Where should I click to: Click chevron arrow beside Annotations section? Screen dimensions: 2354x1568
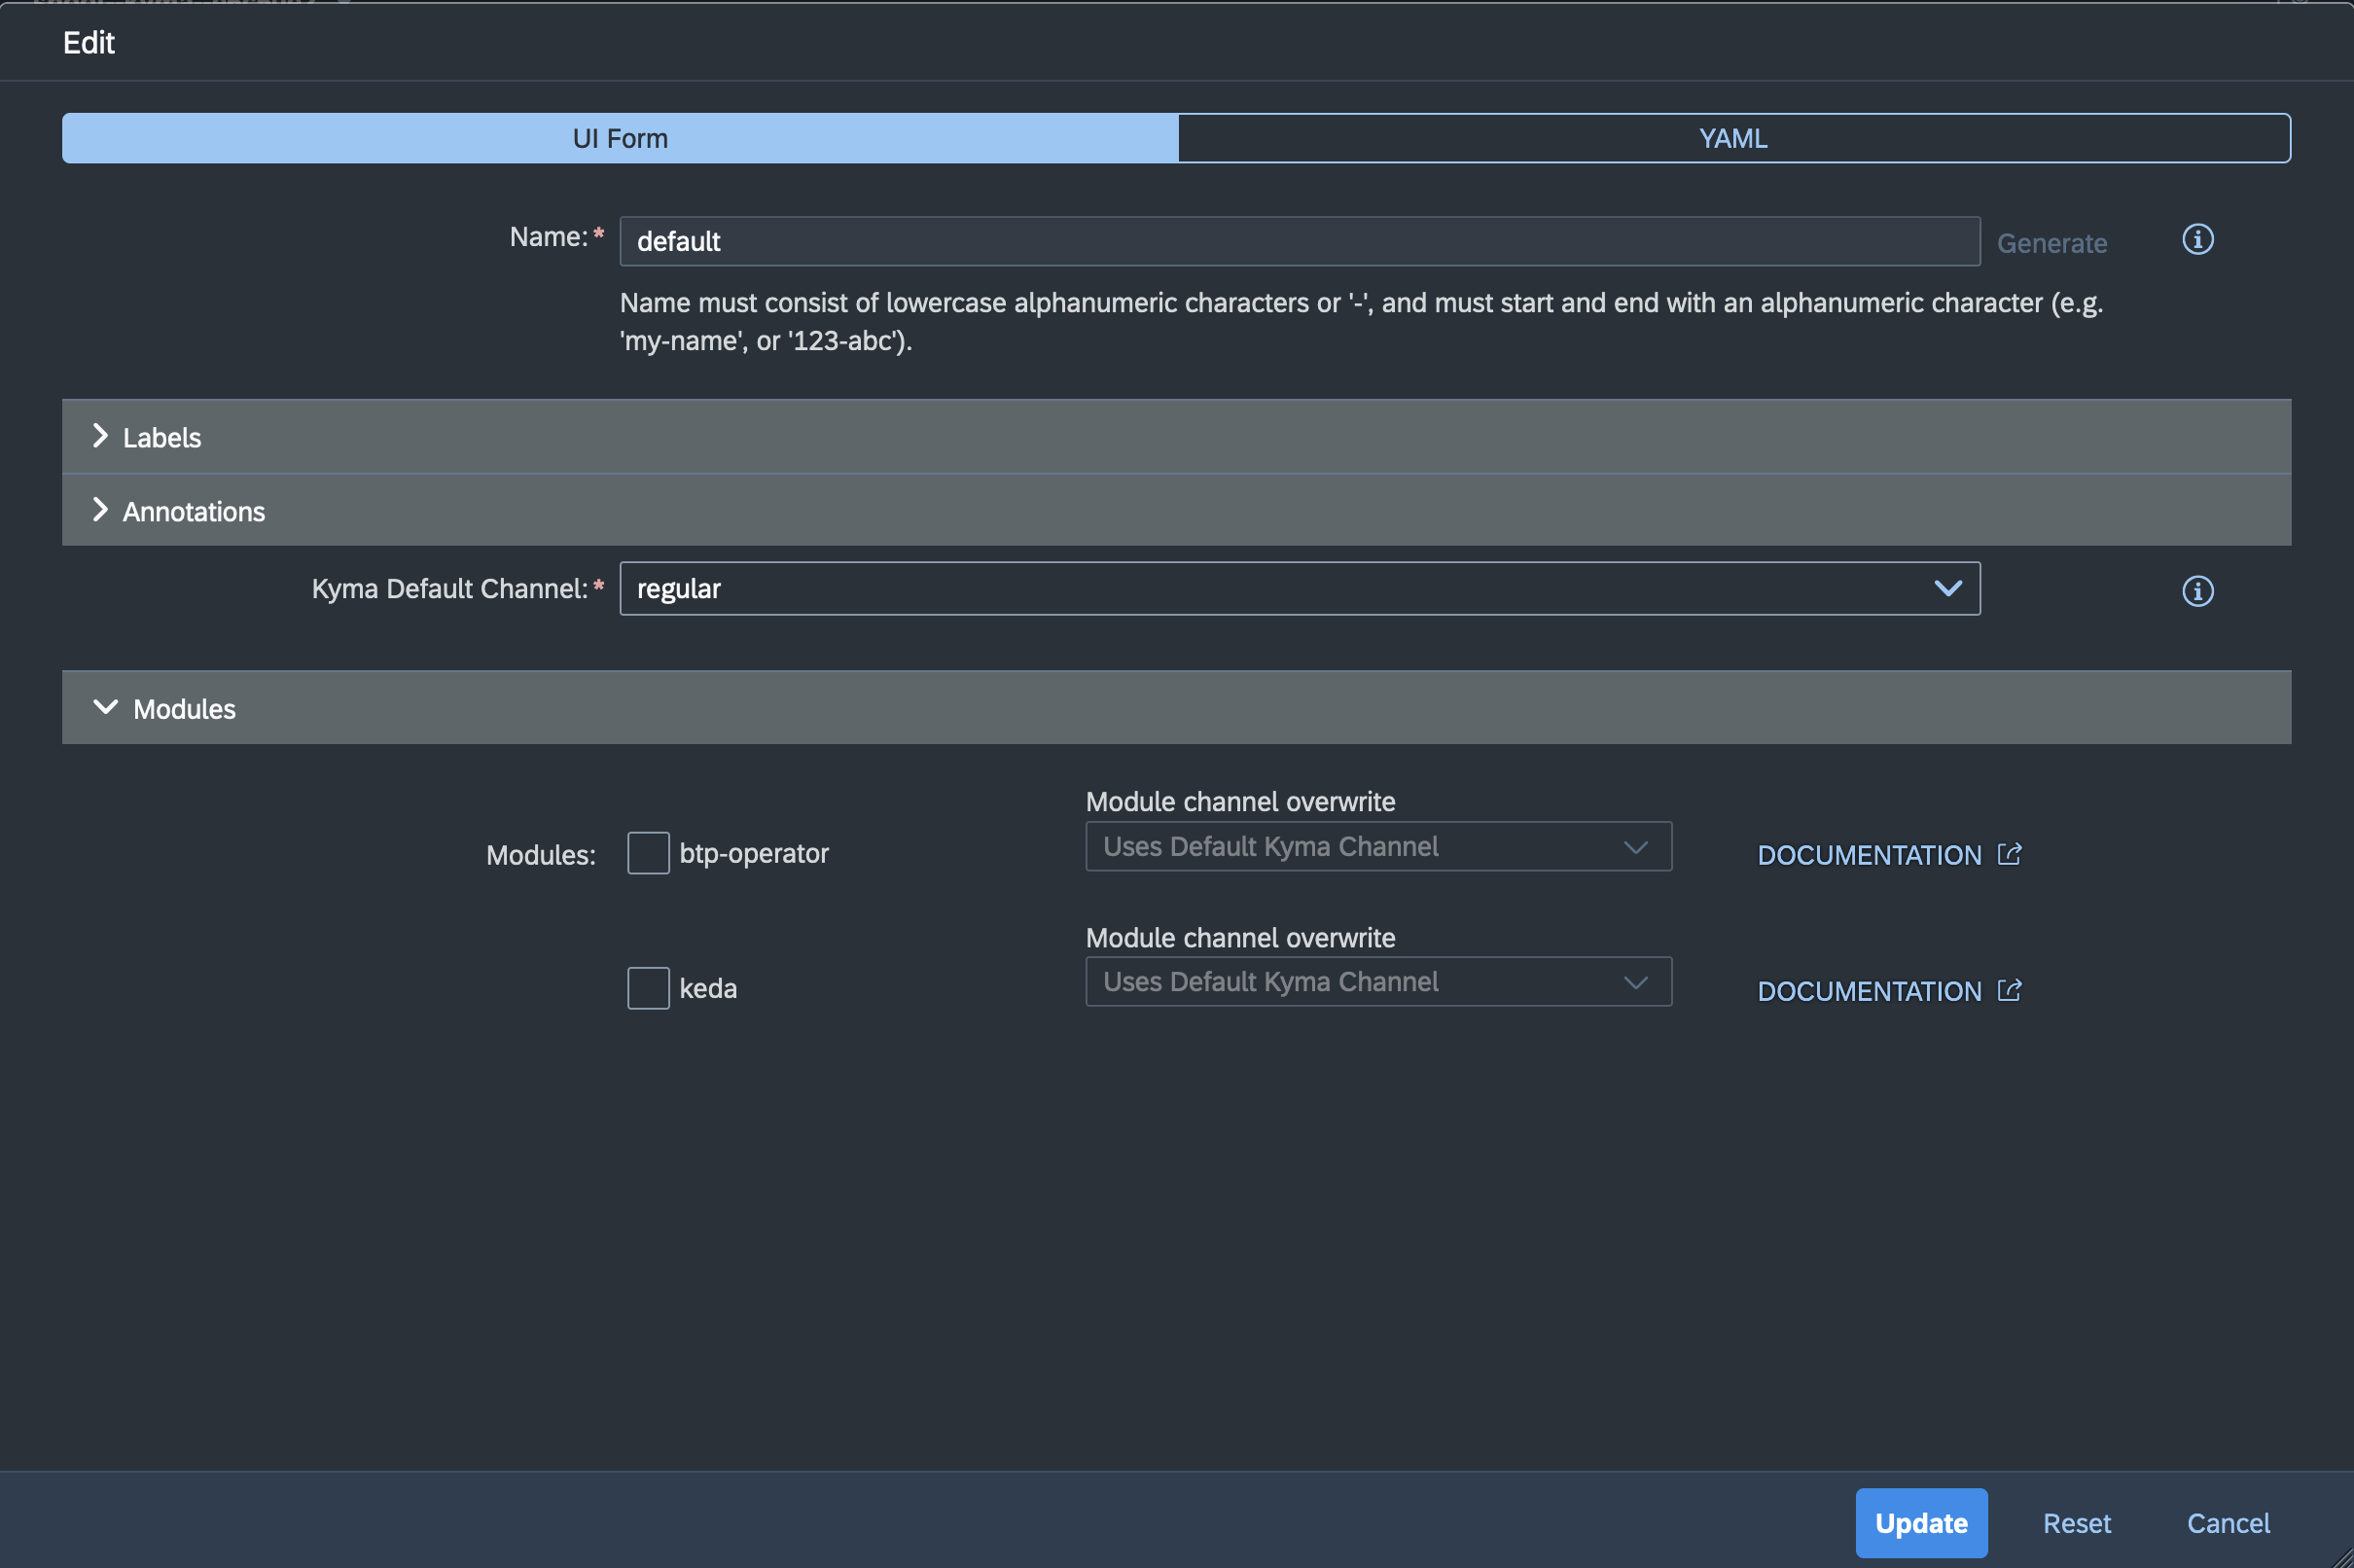(x=100, y=510)
